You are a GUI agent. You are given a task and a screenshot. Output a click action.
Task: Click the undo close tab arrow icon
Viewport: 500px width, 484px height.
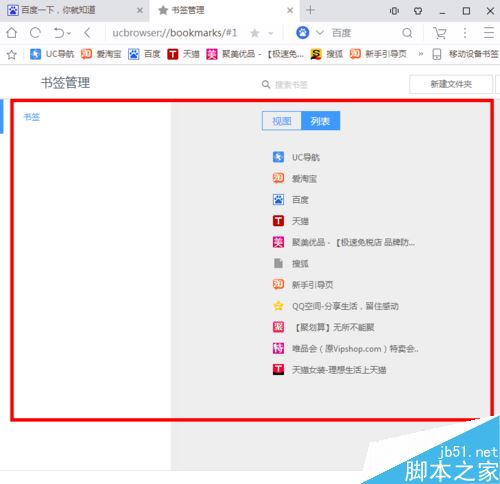coord(59,33)
